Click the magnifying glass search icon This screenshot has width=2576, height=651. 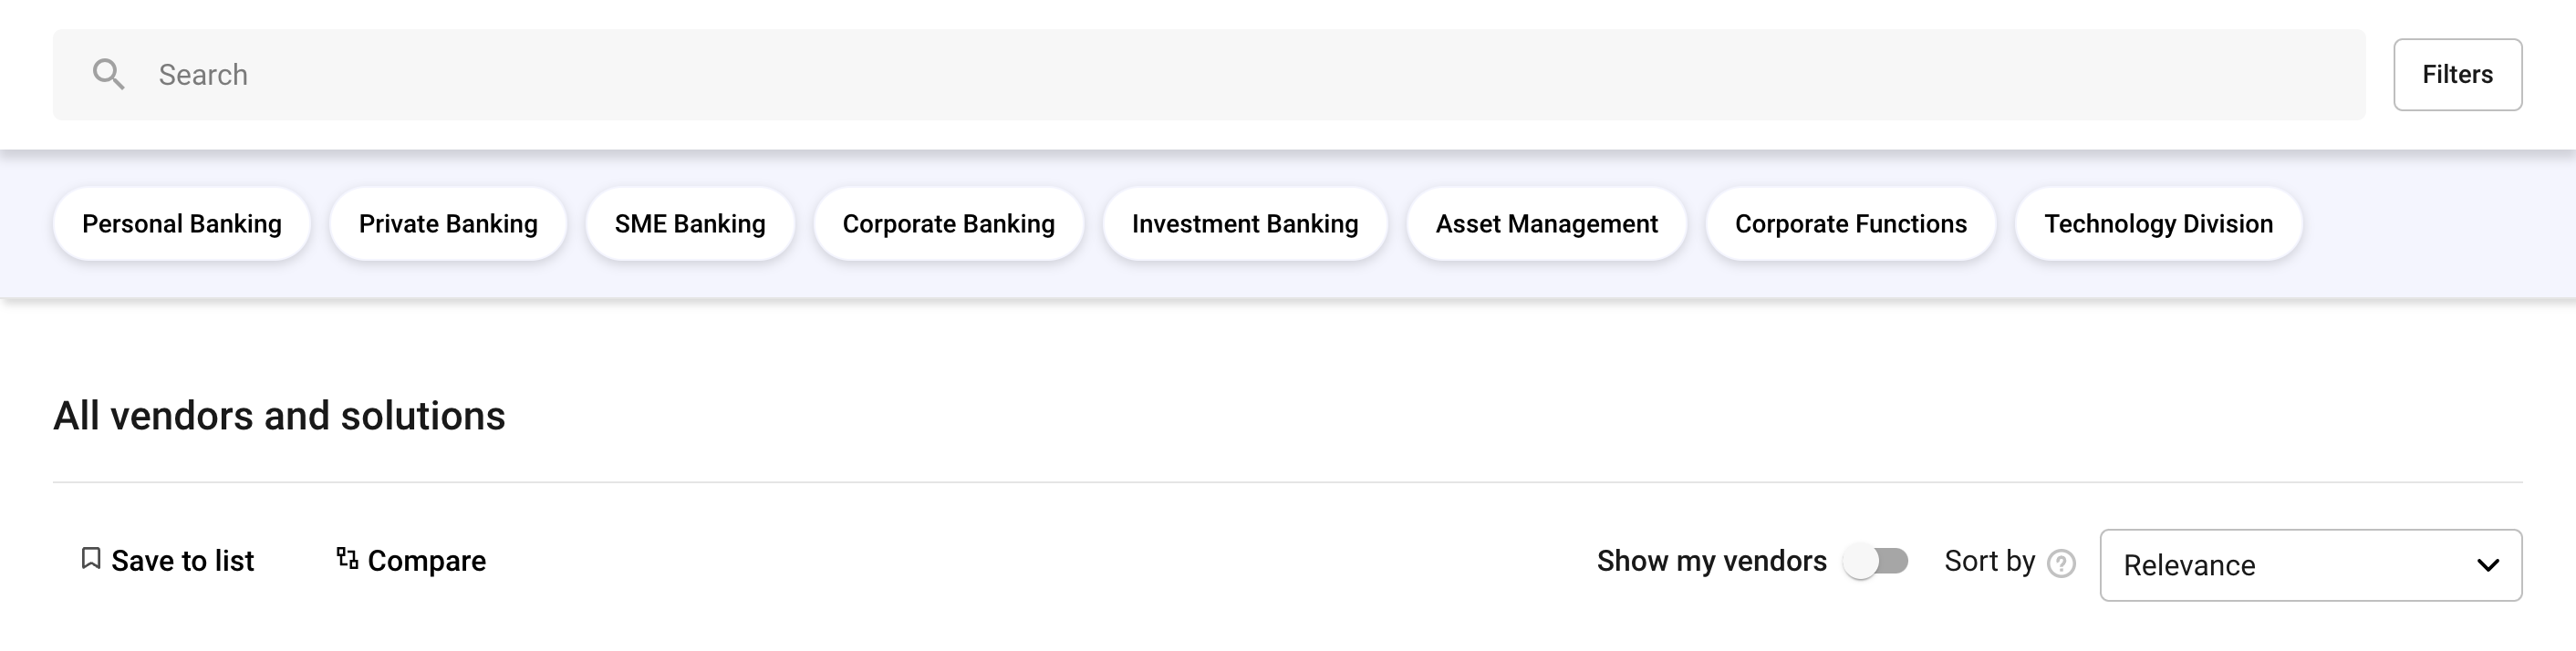pyautogui.click(x=108, y=74)
